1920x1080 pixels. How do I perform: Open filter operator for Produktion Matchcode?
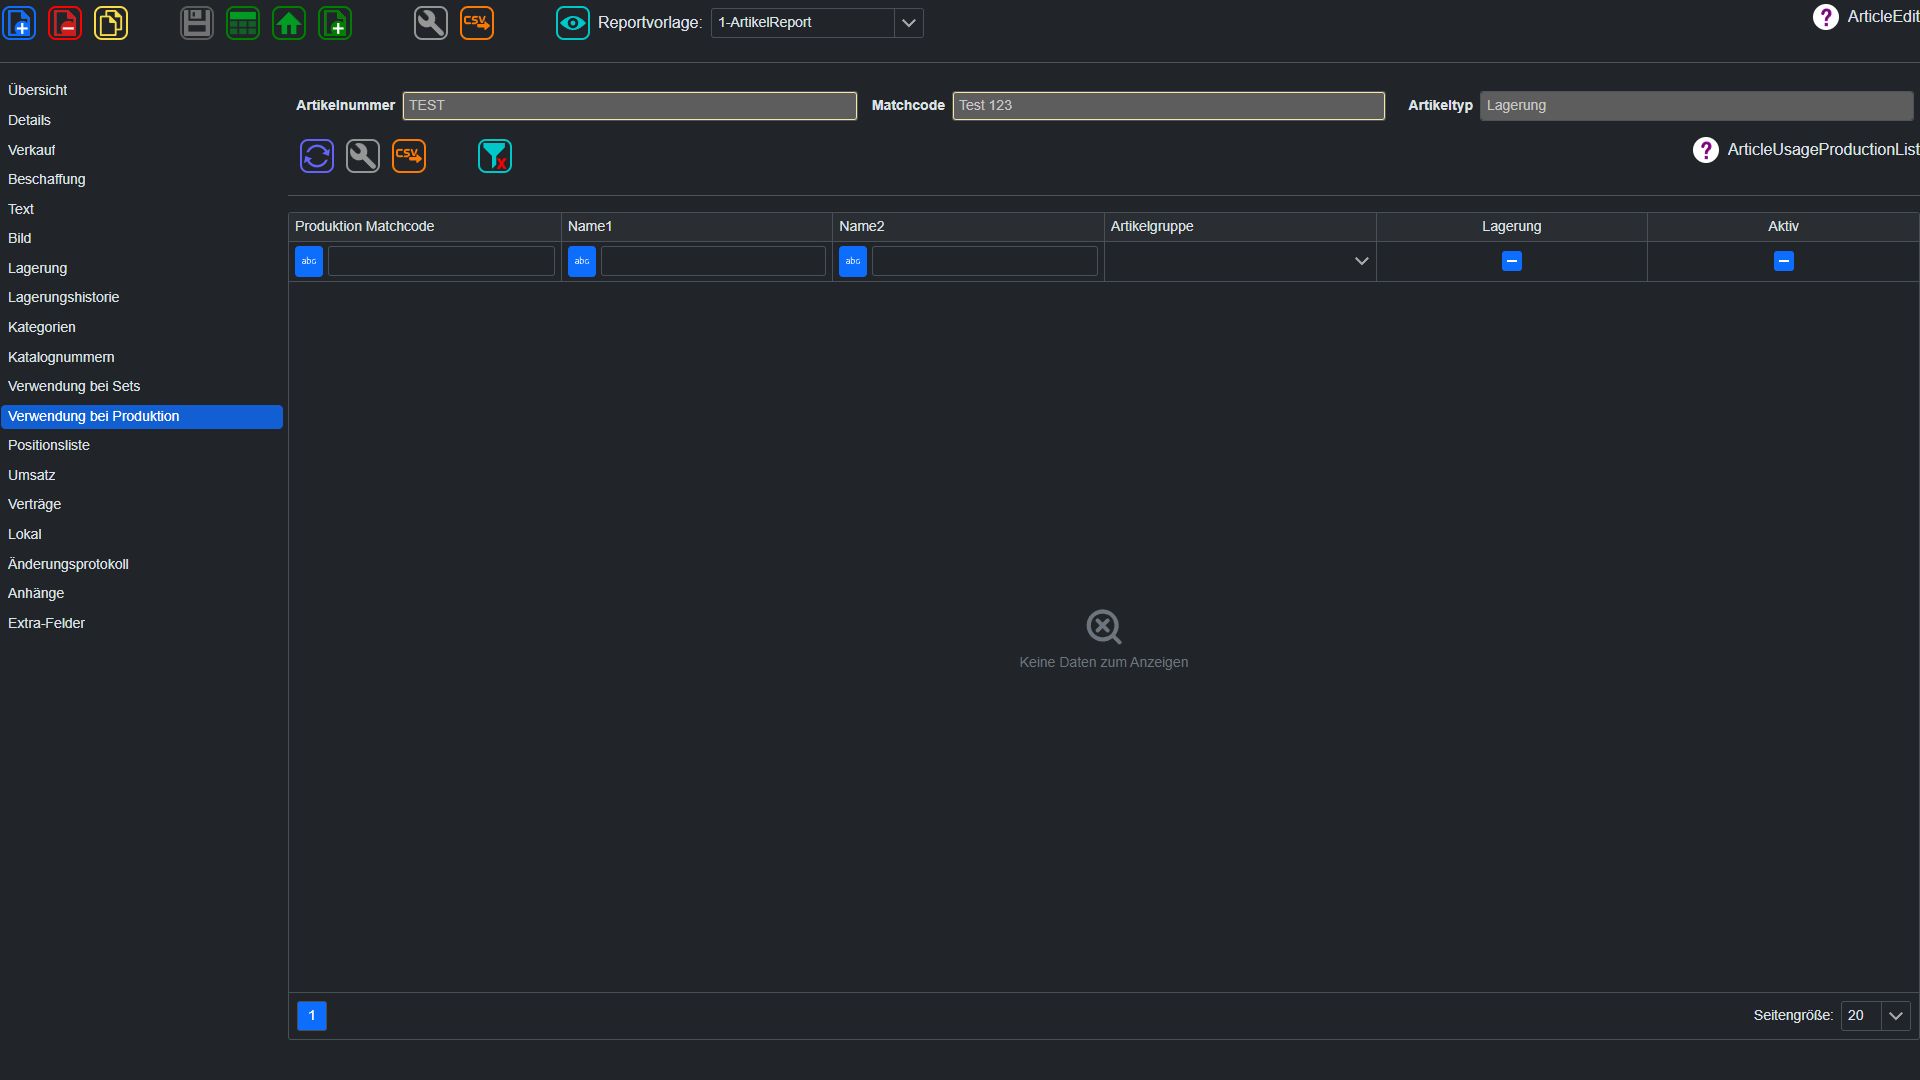point(309,261)
